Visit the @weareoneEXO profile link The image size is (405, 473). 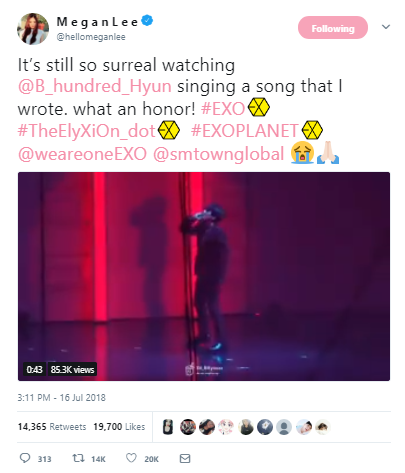[82, 154]
